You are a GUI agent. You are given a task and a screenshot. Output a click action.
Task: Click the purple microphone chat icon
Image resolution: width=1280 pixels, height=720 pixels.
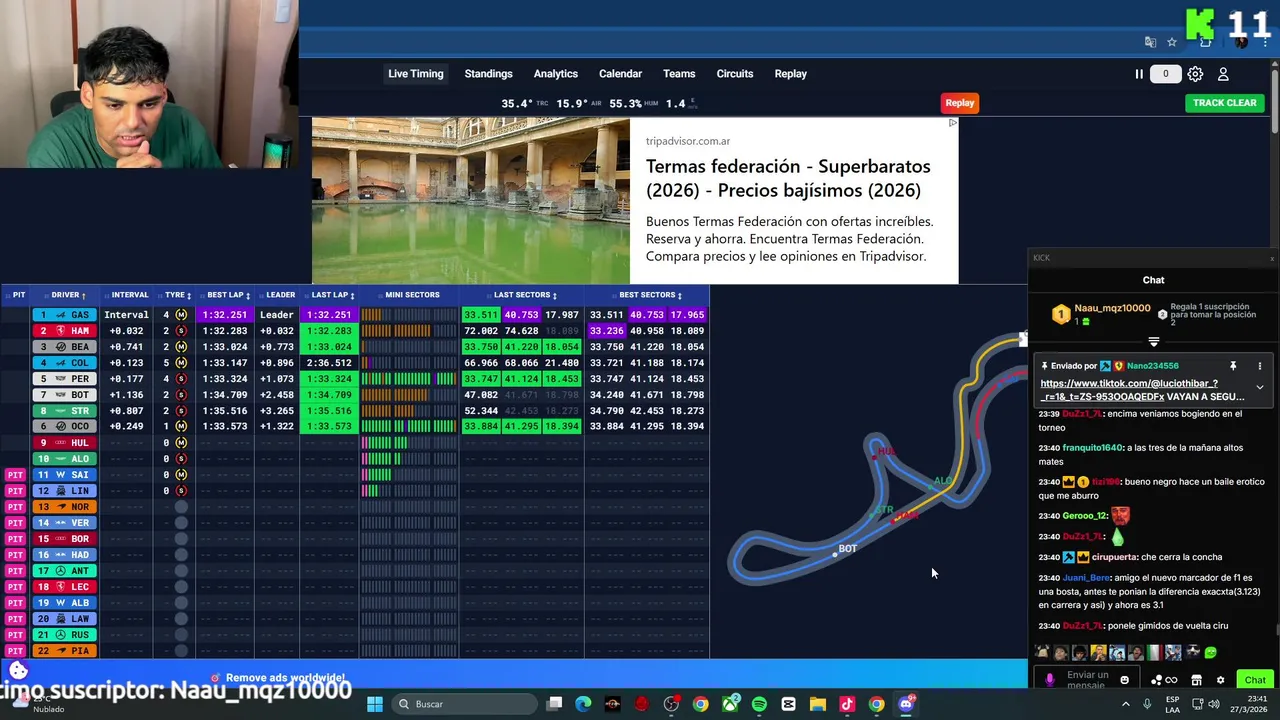tap(1049, 680)
